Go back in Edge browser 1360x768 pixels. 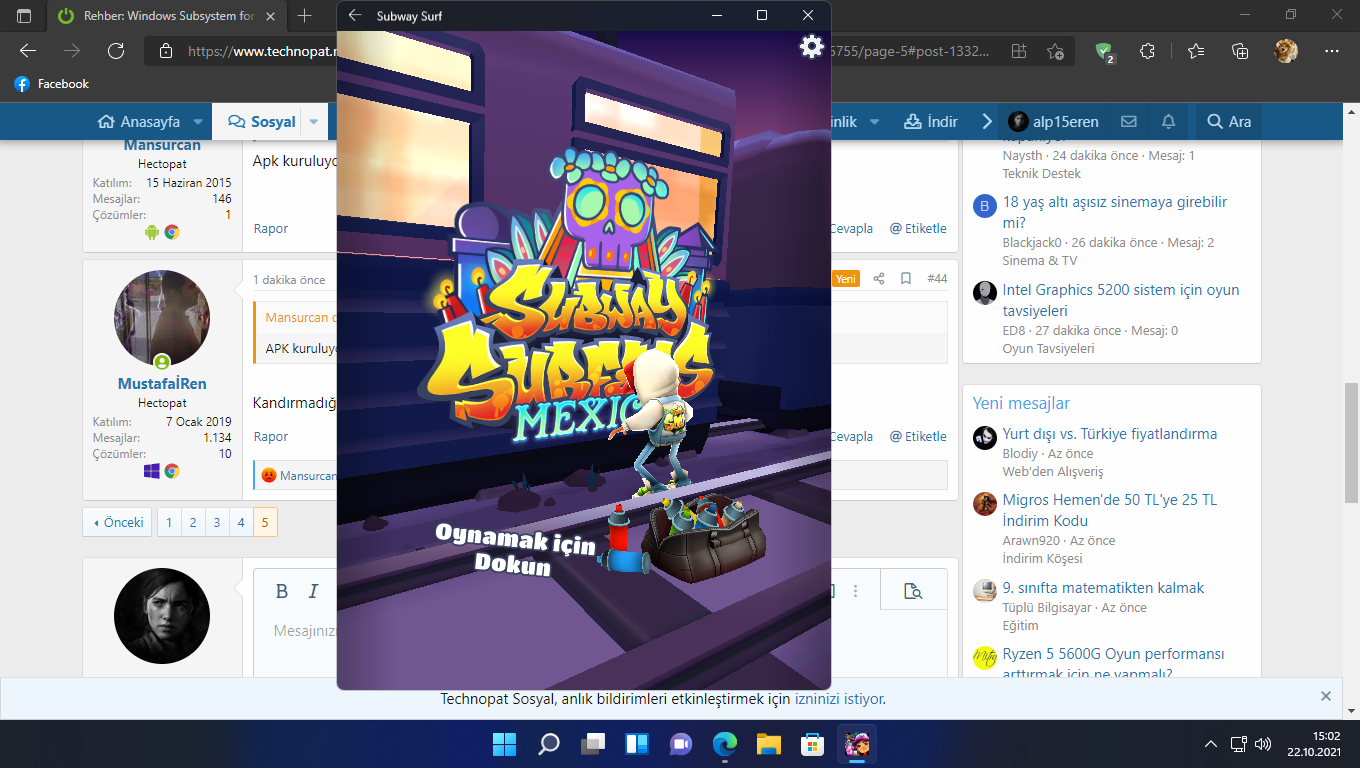[28, 51]
